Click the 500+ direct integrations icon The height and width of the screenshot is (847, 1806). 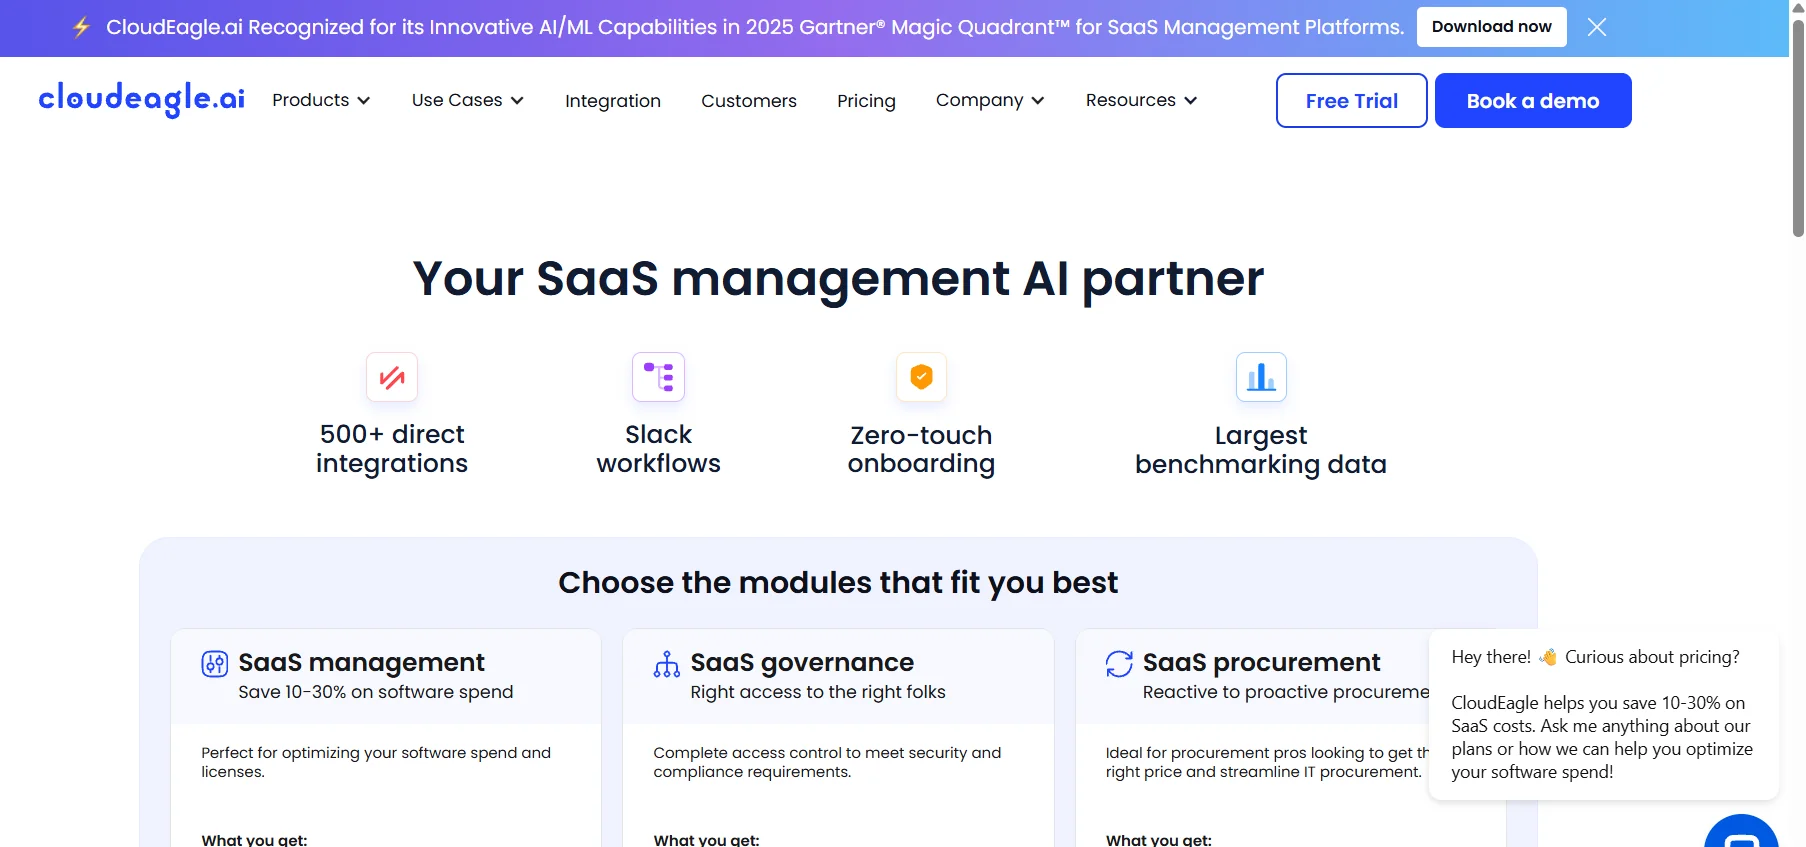(392, 377)
